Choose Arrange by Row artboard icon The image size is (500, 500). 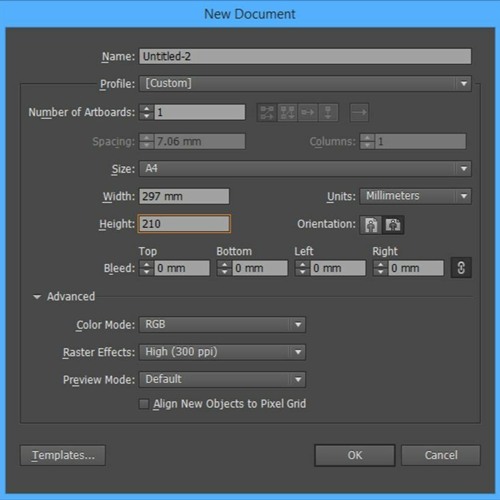pos(308,112)
